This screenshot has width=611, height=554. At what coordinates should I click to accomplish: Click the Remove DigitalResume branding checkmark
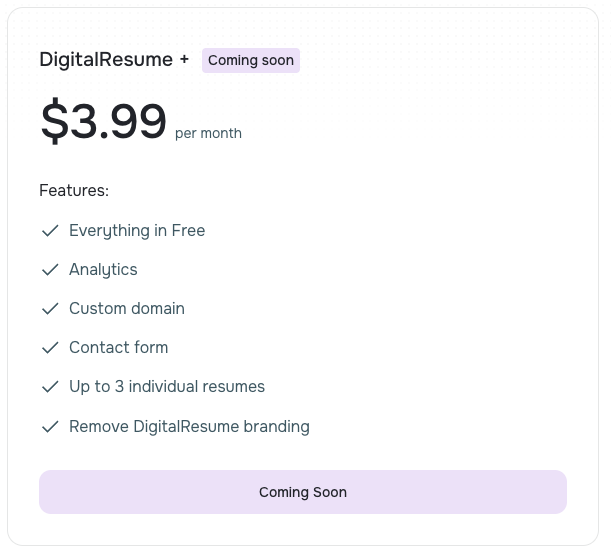point(50,427)
